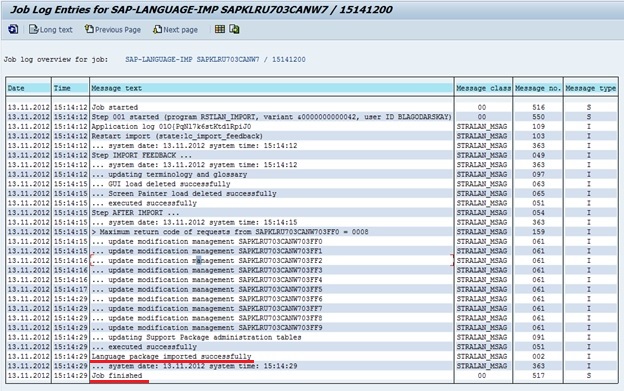This screenshot has width=624, height=391.
Task: Click the refresh icon in the toolbar
Action: [13, 29]
